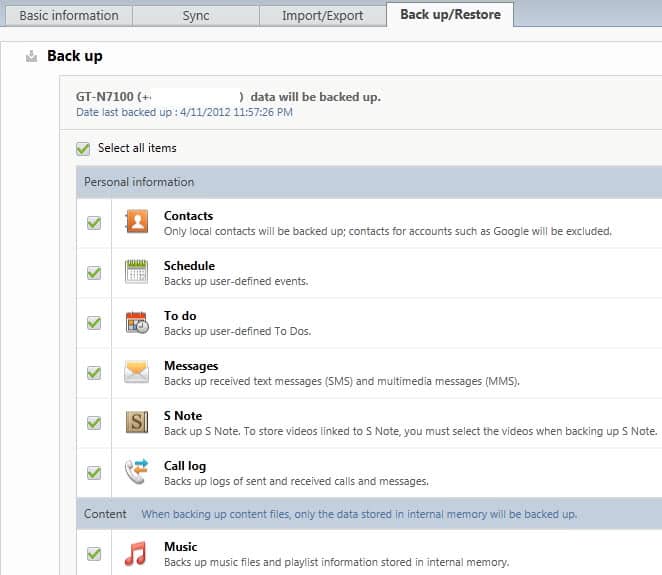
Task: Disable the Messages backup checkbox
Action: 94,373
